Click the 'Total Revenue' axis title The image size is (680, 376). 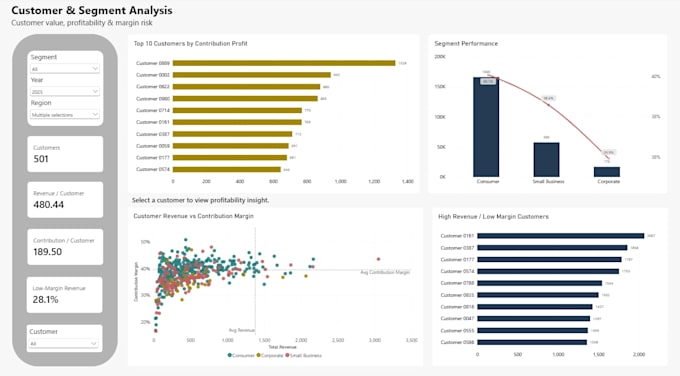pos(282,347)
